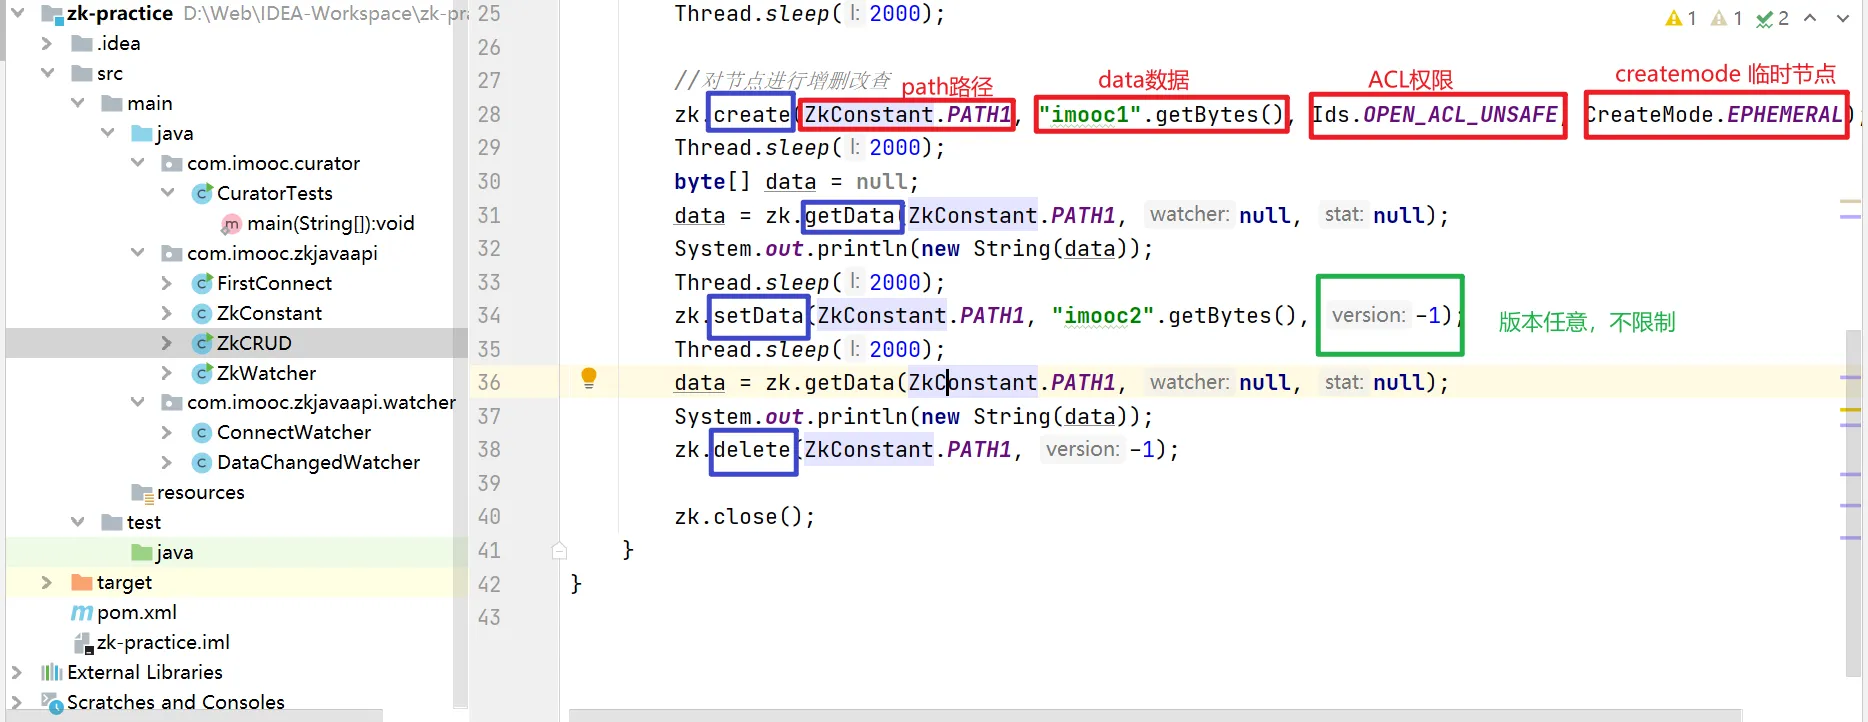Screen dimensions: 1868x722
Task: Click the main(String[]):void method icon
Action: (232, 224)
